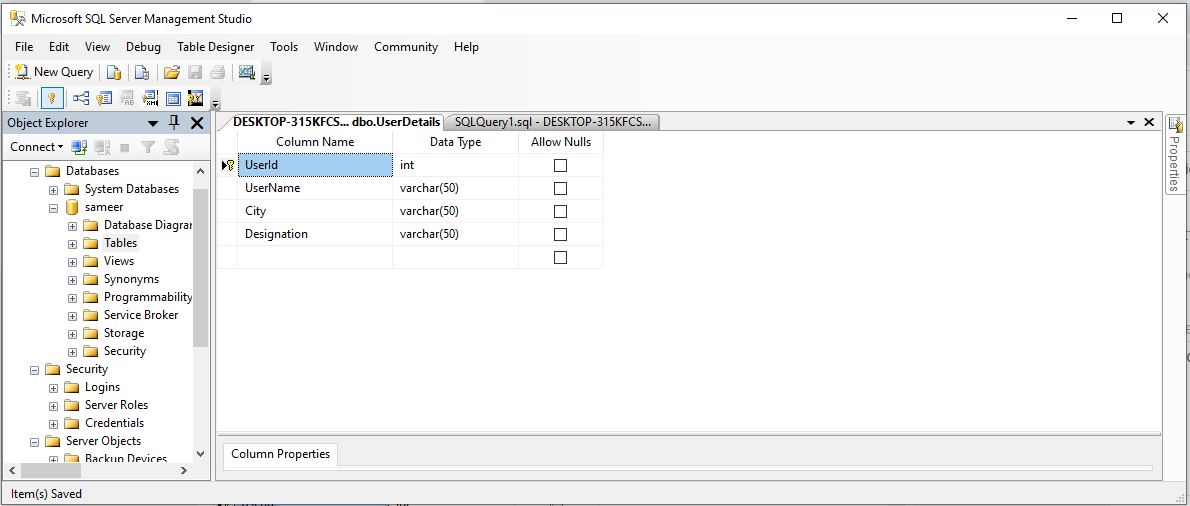The width and height of the screenshot is (1190, 506).
Task: Expand the Programmability node
Action: tap(72, 298)
